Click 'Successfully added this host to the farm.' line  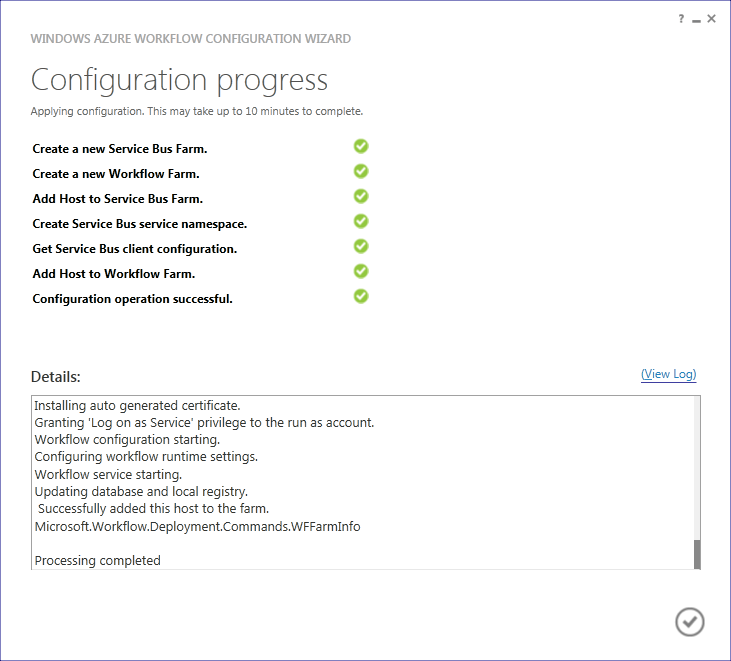[x=153, y=509]
